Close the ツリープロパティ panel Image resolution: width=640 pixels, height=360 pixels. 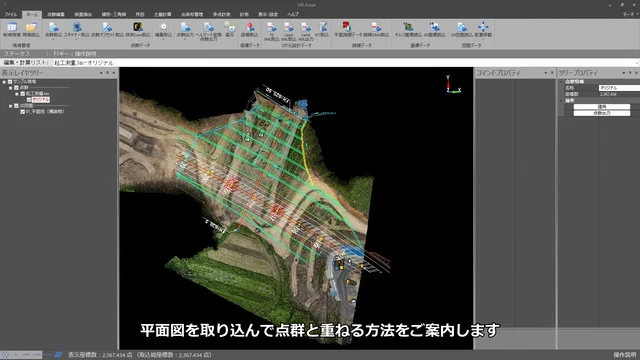pos(636,73)
